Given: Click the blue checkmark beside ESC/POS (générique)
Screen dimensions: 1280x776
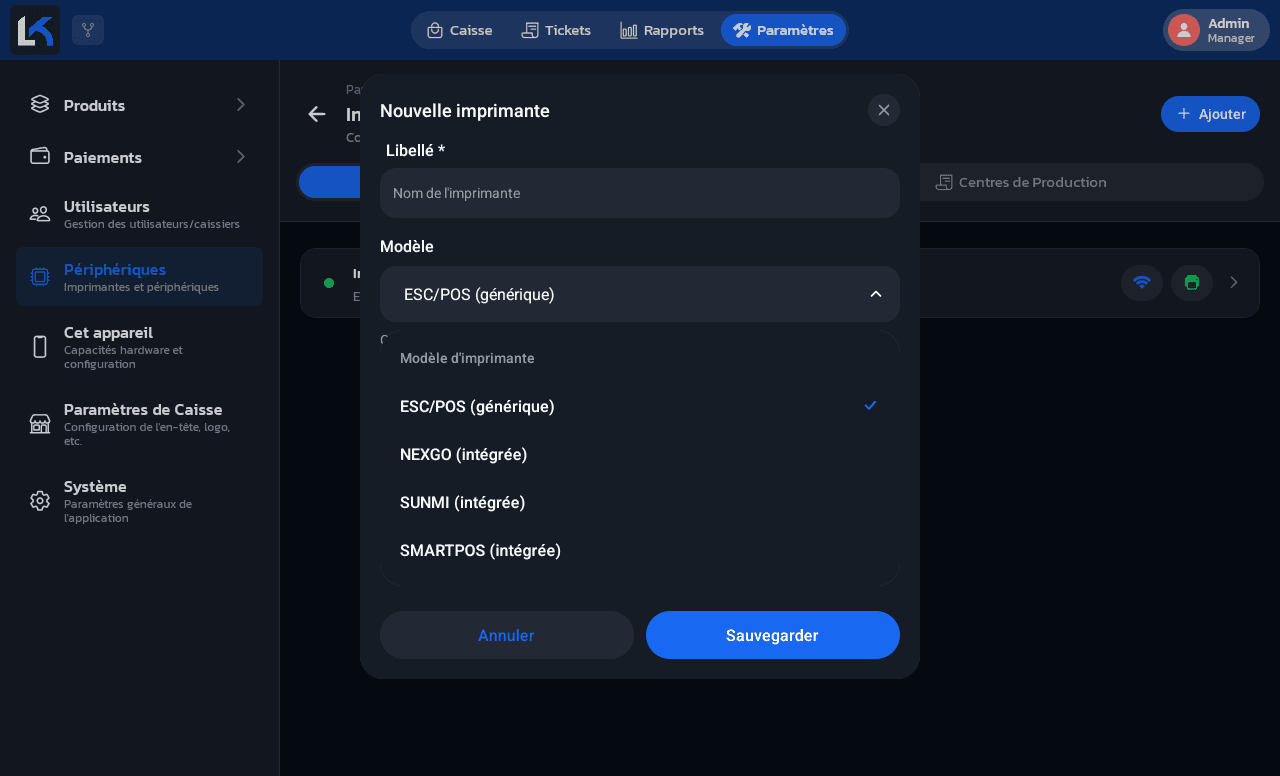Looking at the screenshot, I should click(870, 405).
